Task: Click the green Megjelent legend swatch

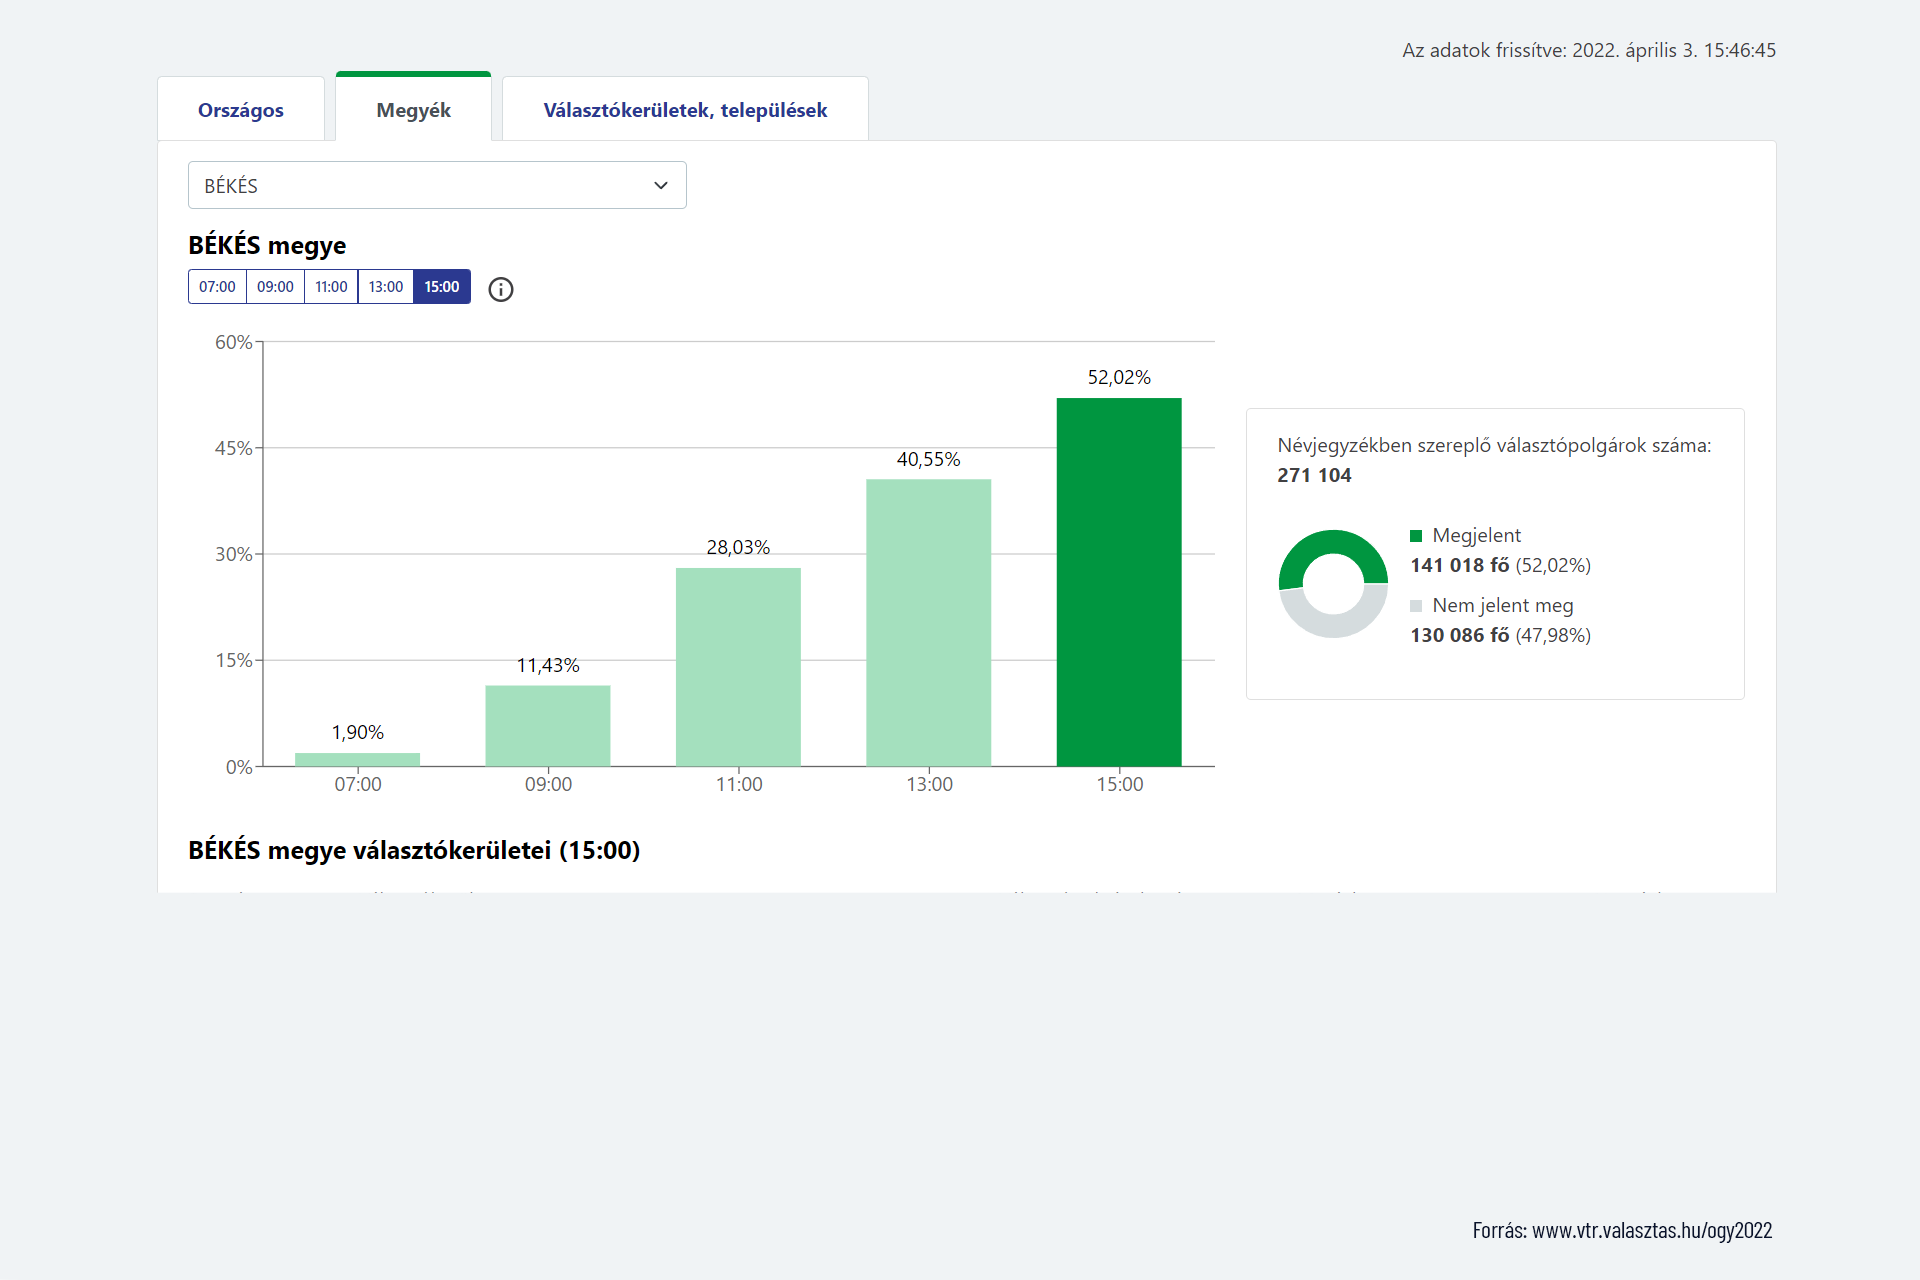Action: click(1416, 536)
